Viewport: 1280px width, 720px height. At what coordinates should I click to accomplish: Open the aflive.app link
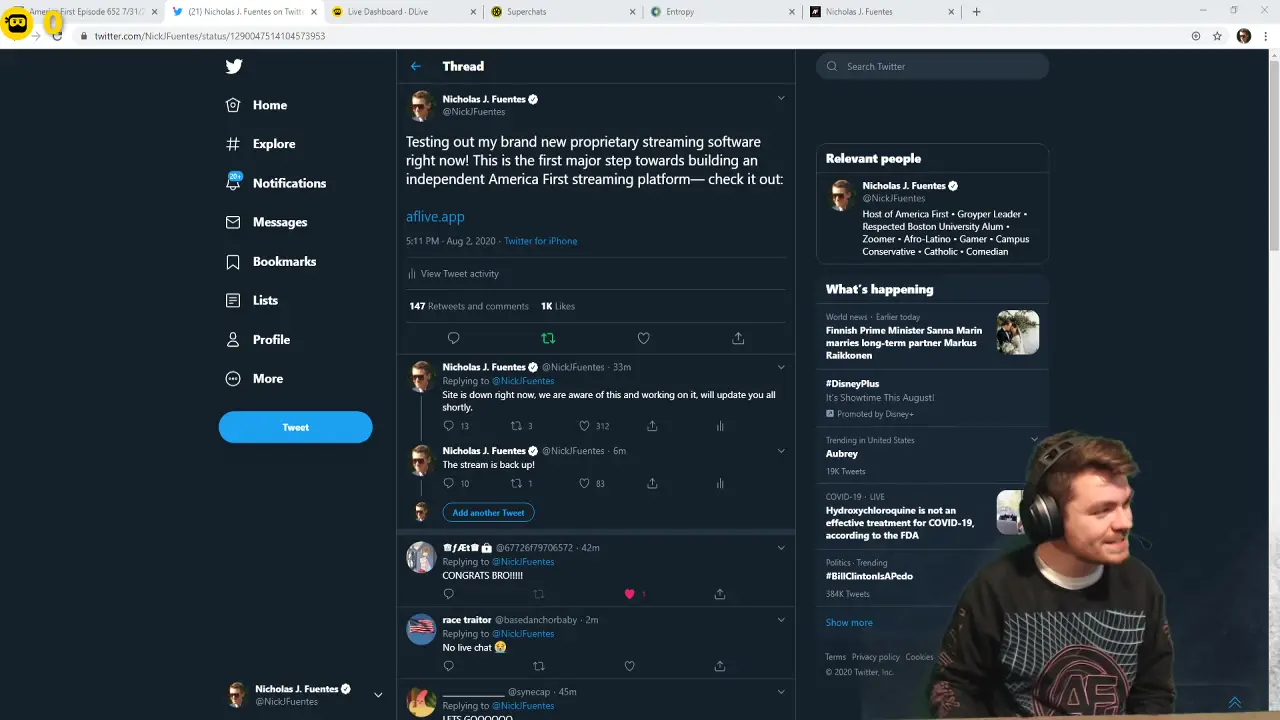(x=434, y=216)
